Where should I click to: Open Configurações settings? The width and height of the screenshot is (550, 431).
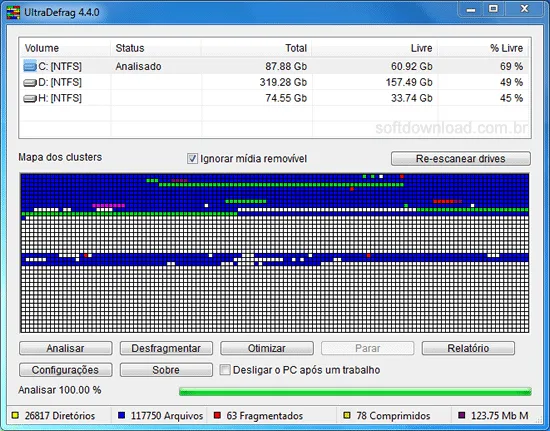66,370
